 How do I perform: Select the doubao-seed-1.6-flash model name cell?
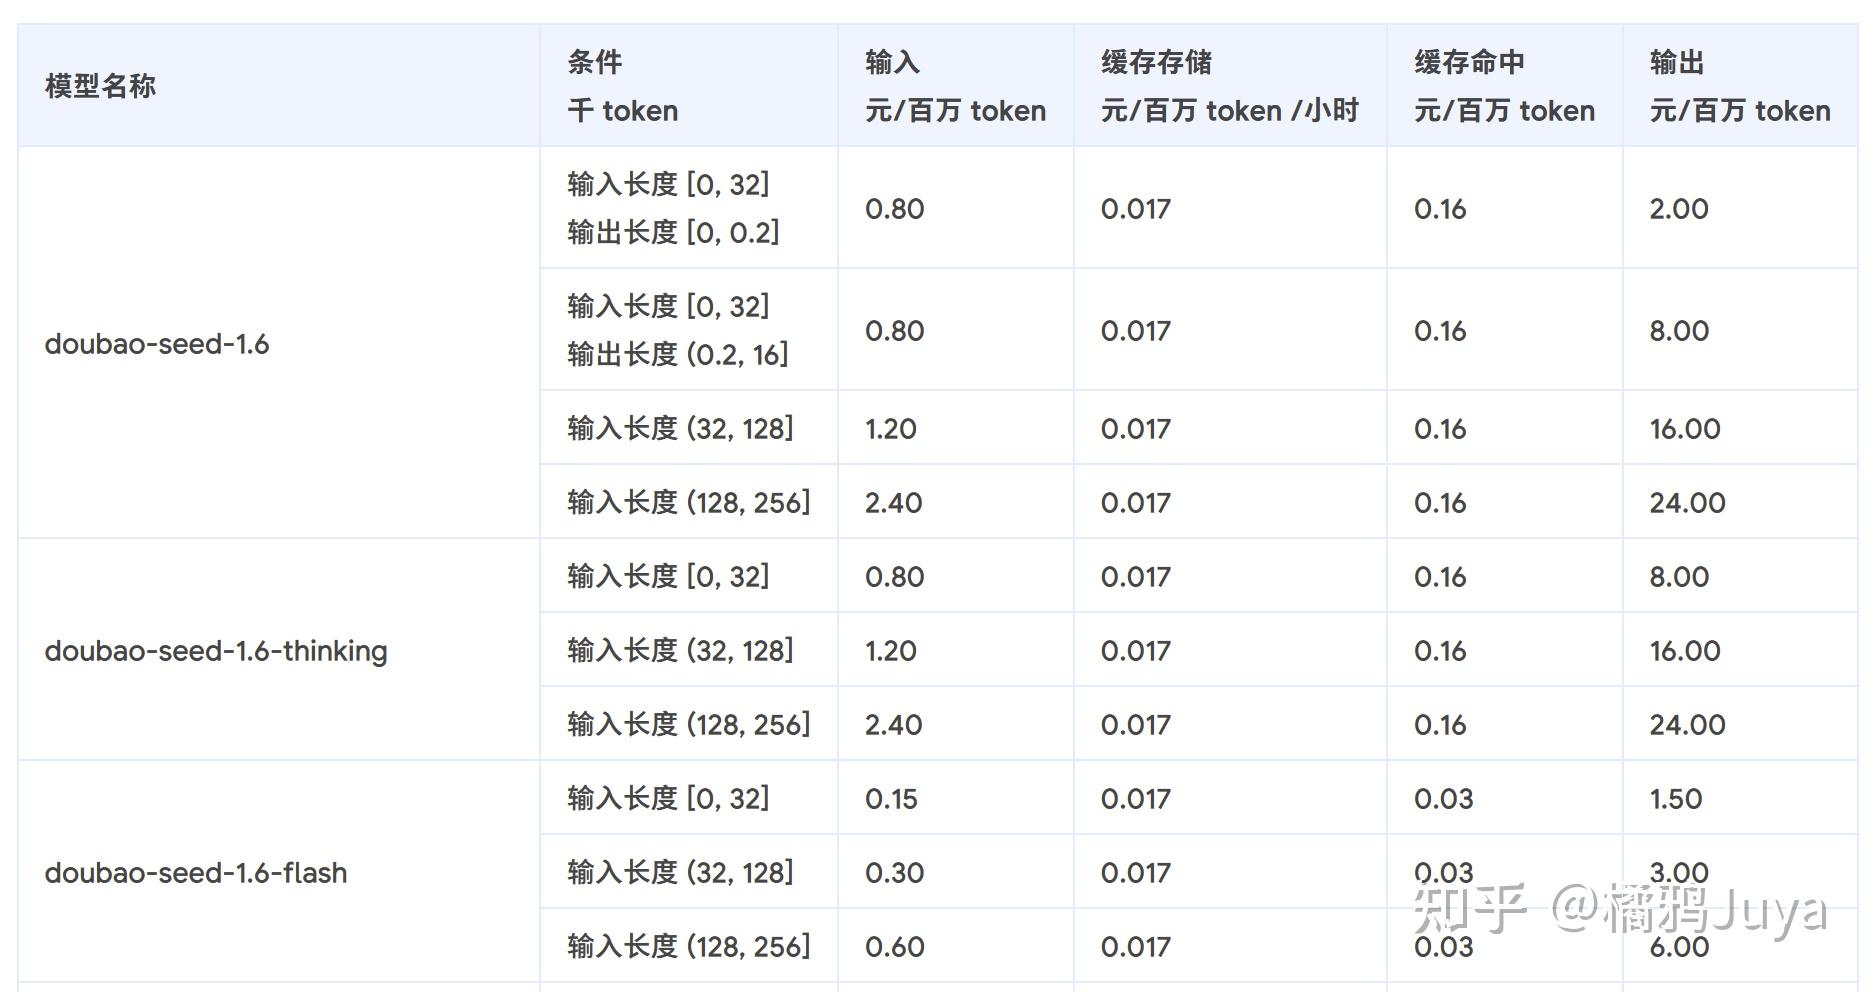click(x=196, y=873)
